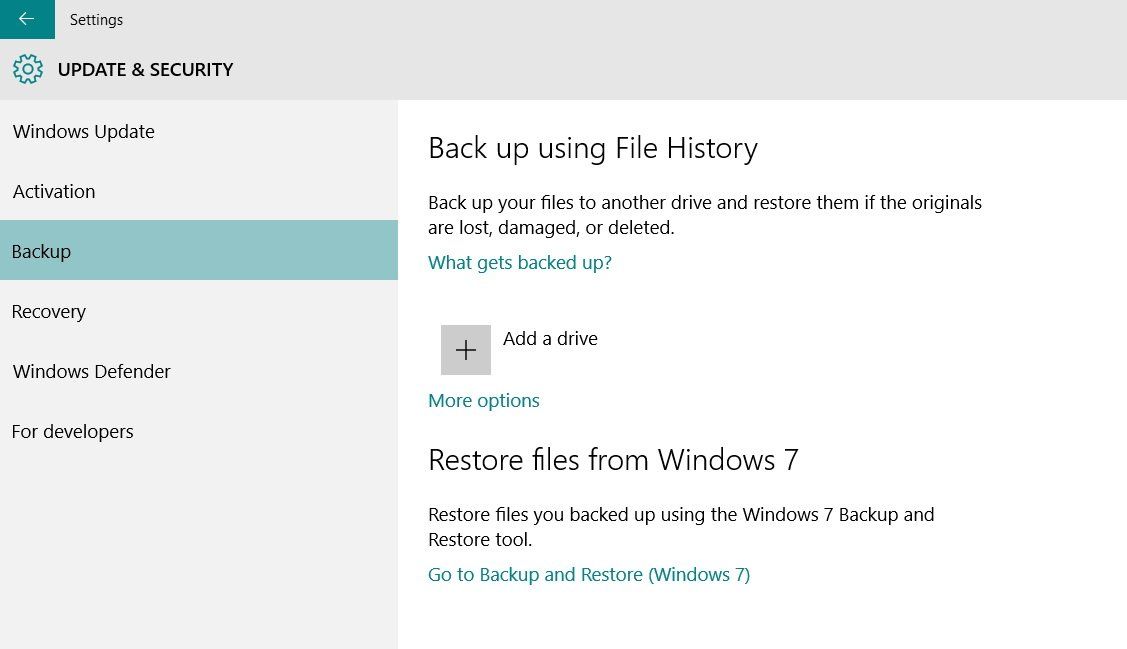Open the Activation section
1127x649 pixels.
(198, 191)
